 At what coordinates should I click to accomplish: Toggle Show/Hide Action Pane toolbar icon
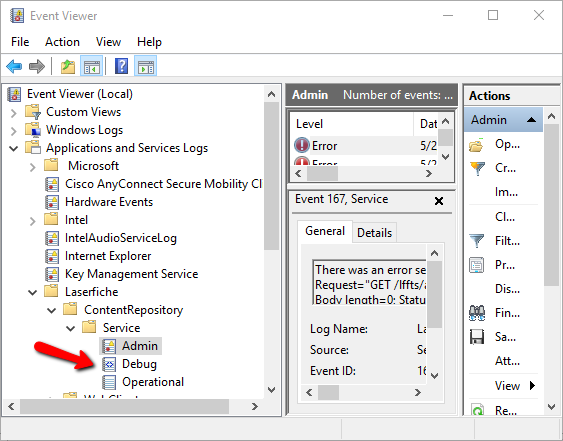[145, 66]
